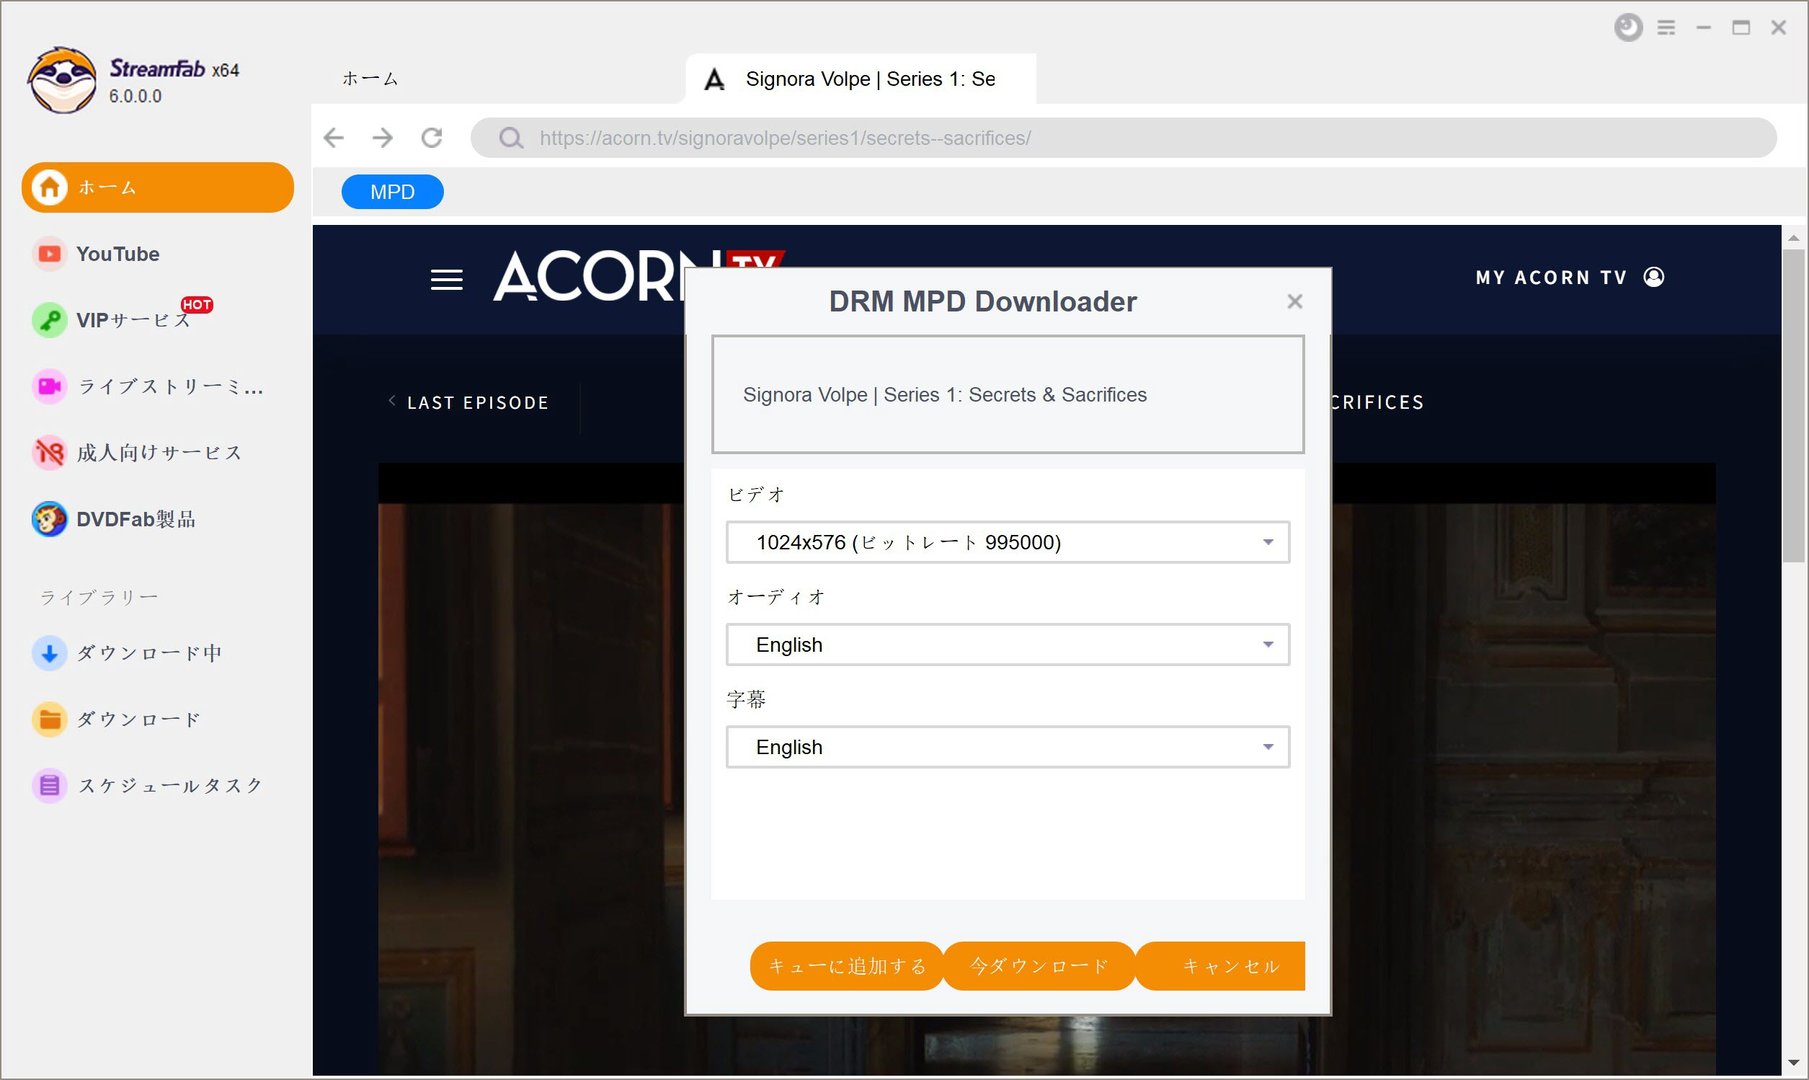This screenshot has width=1809, height=1080.
Task: Click the キャンセル button
Action: pyautogui.click(x=1221, y=966)
